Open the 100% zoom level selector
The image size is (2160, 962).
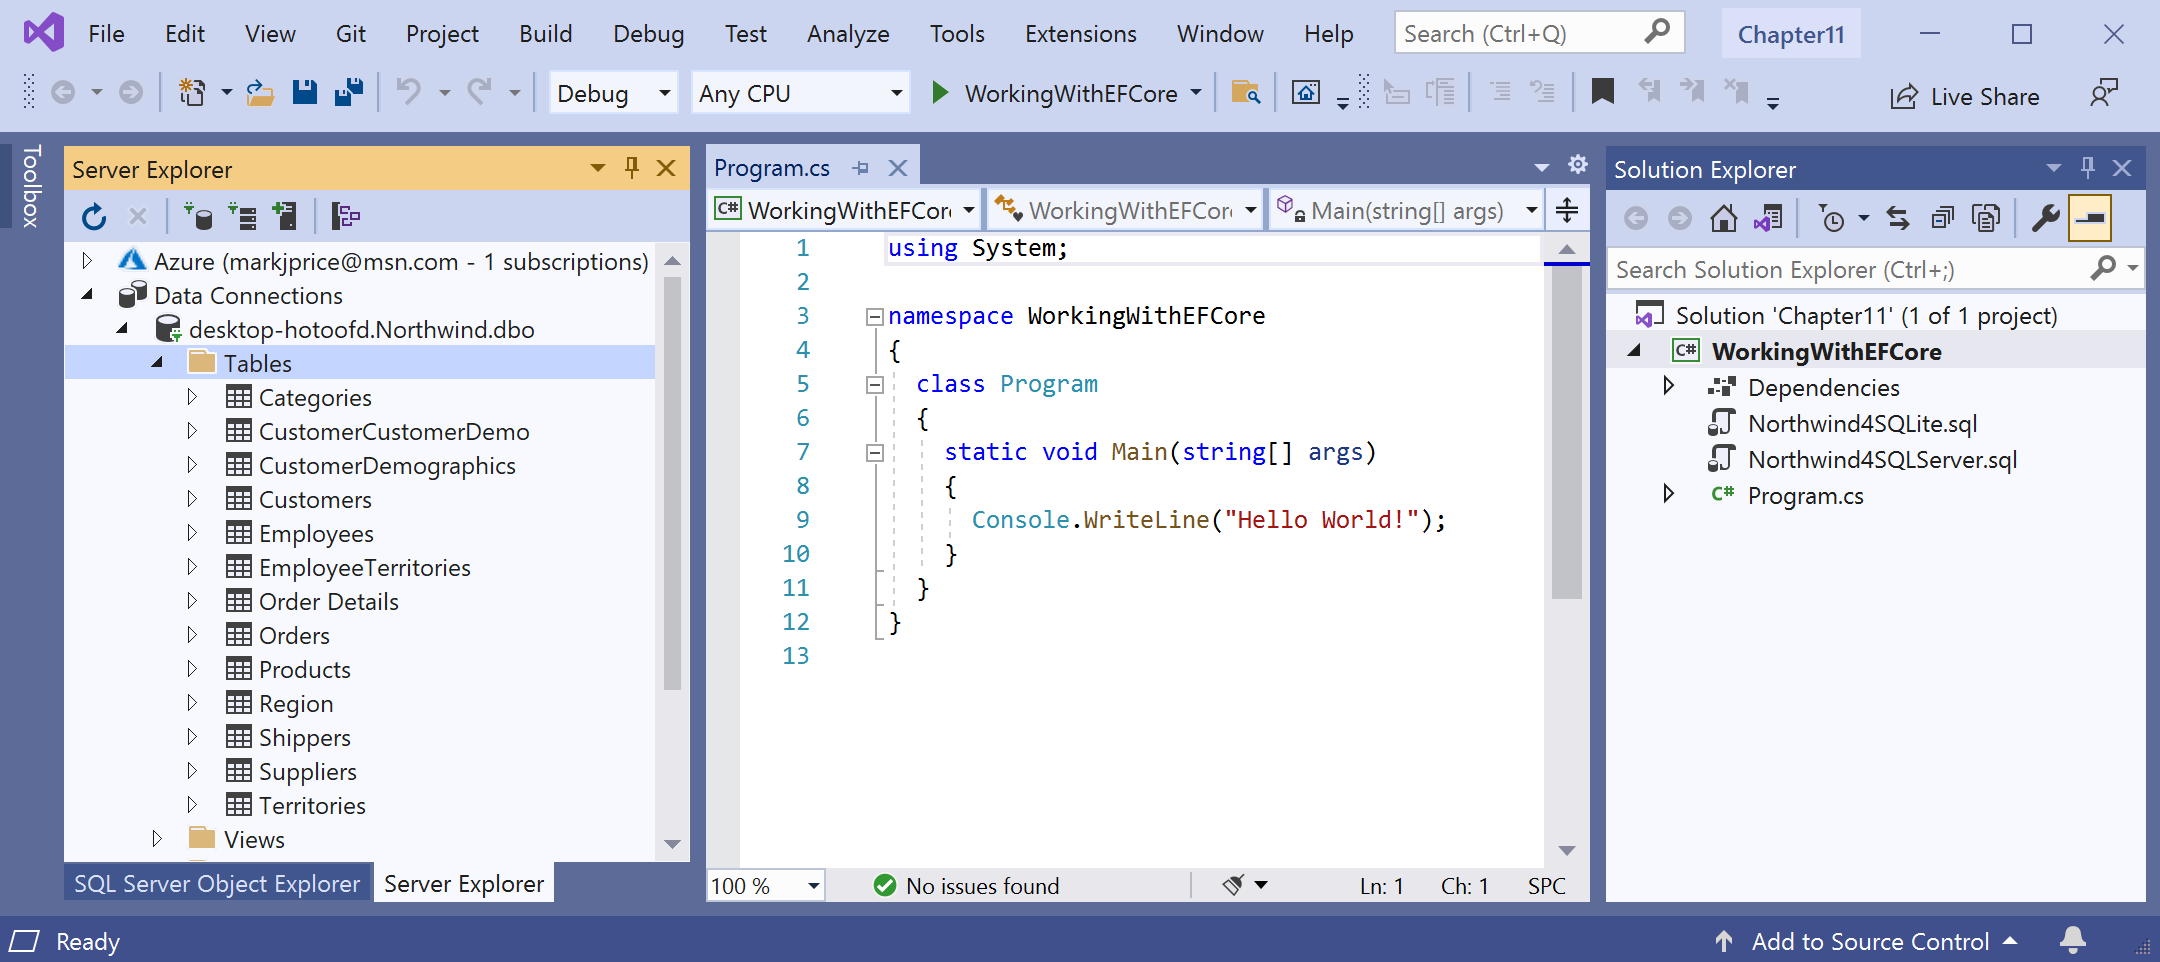[765, 885]
